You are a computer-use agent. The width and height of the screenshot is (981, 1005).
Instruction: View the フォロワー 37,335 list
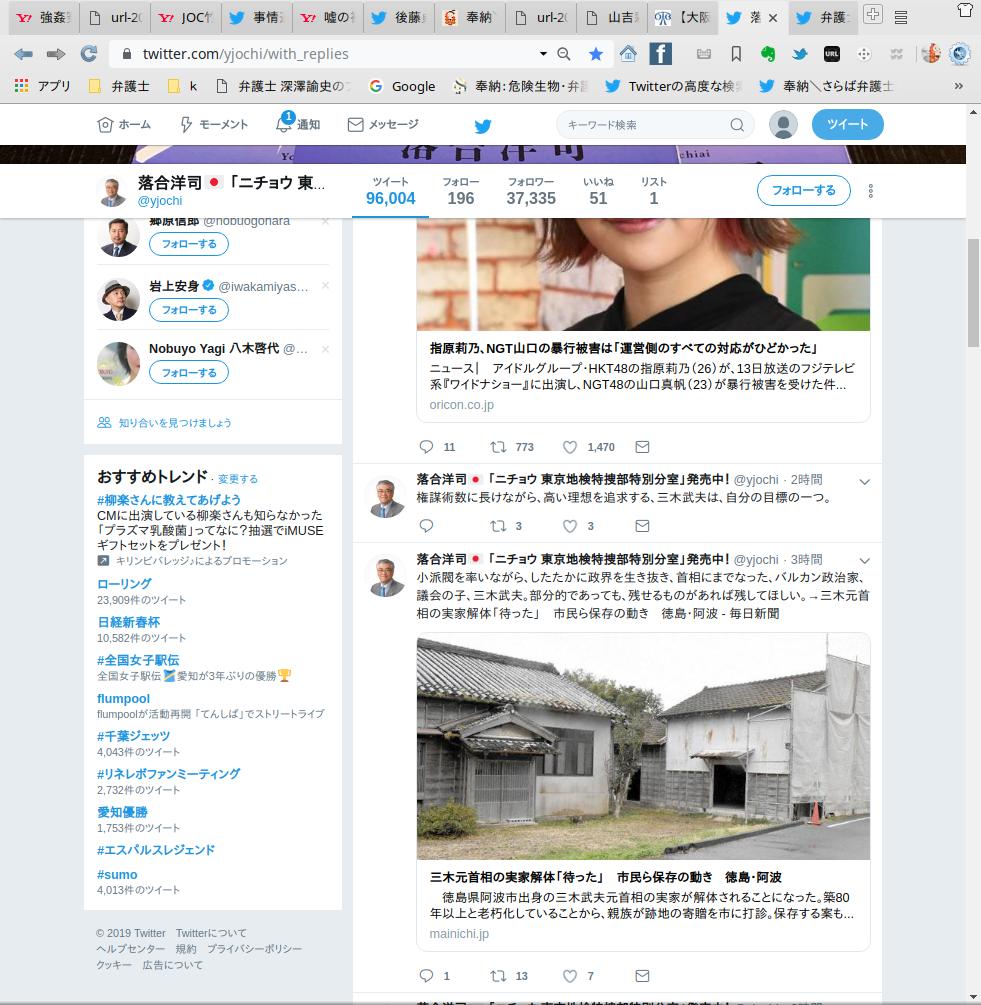[x=531, y=191]
